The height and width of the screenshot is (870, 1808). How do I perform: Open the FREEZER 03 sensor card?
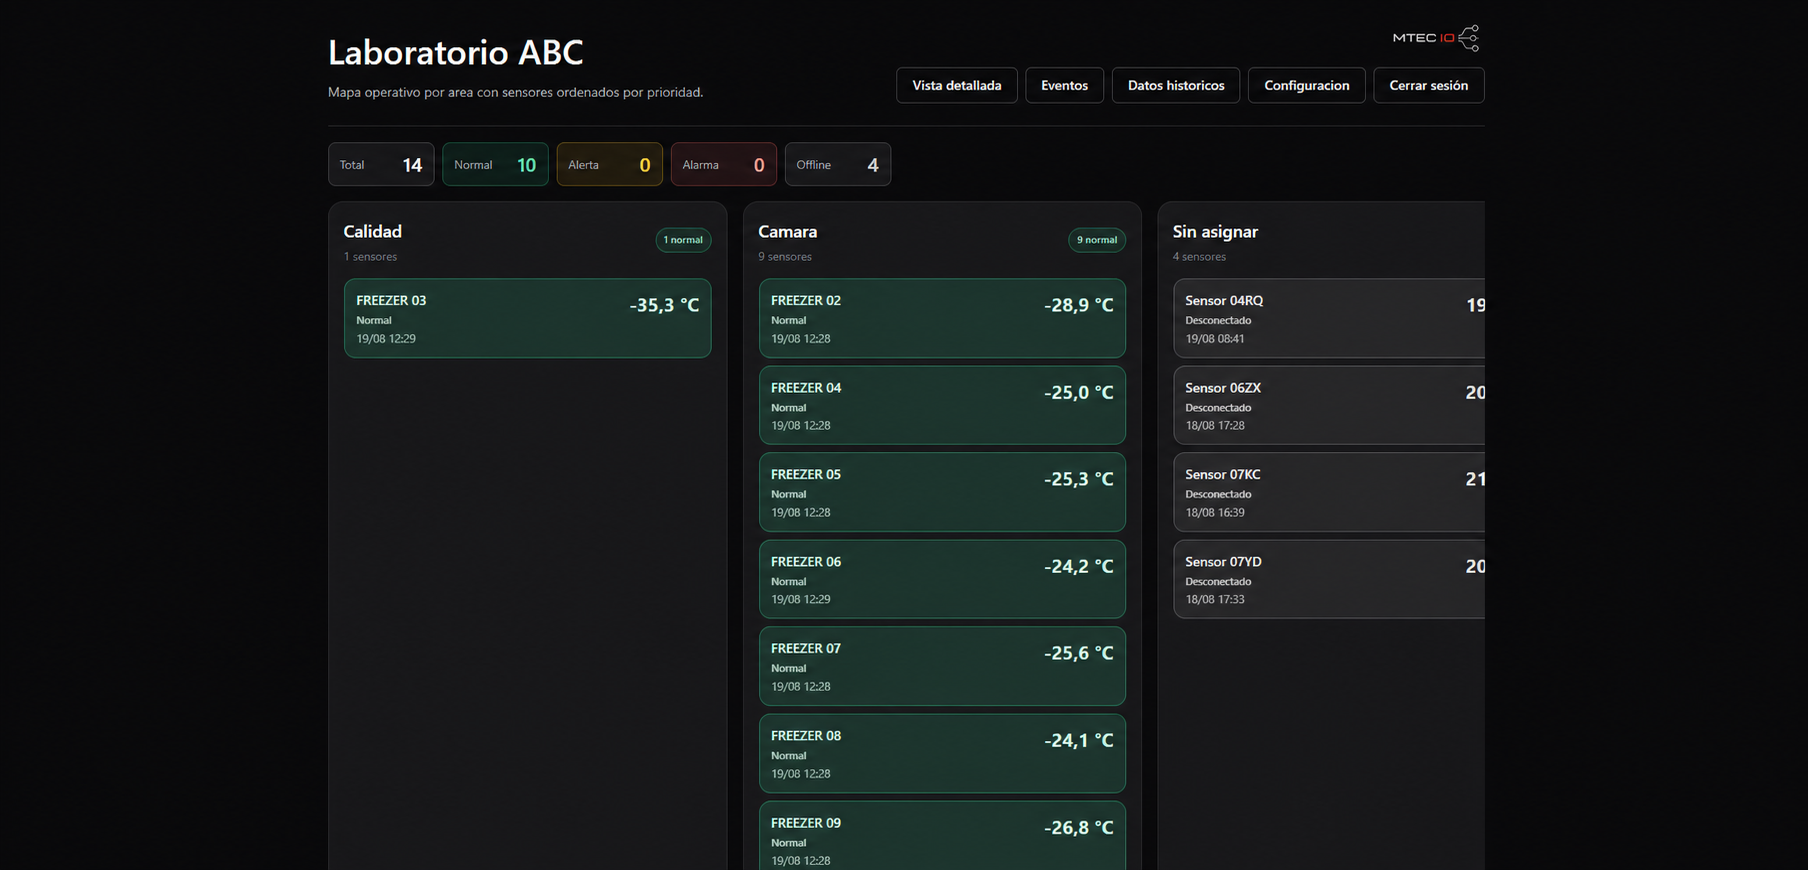pyautogui.click(x=528, y=318)
